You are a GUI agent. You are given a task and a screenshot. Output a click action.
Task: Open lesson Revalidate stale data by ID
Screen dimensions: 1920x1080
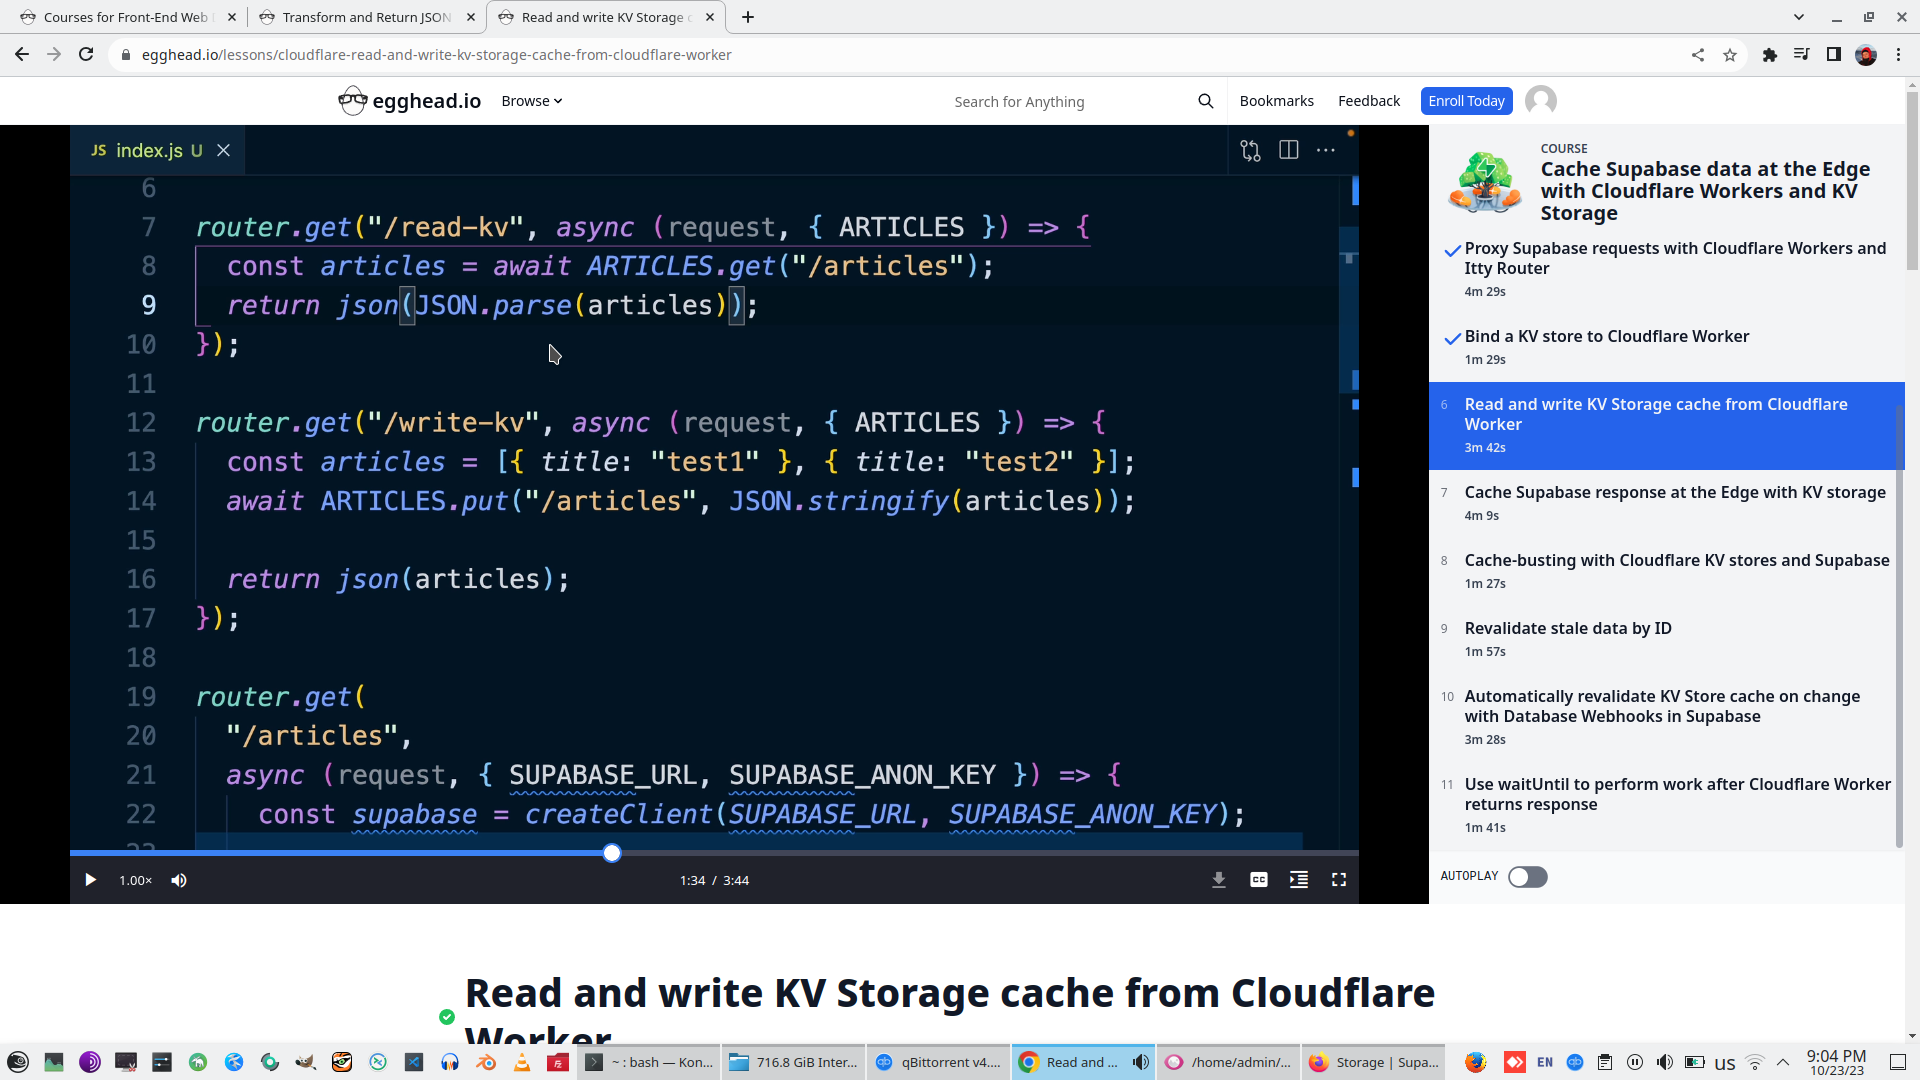coord(1567,629)
